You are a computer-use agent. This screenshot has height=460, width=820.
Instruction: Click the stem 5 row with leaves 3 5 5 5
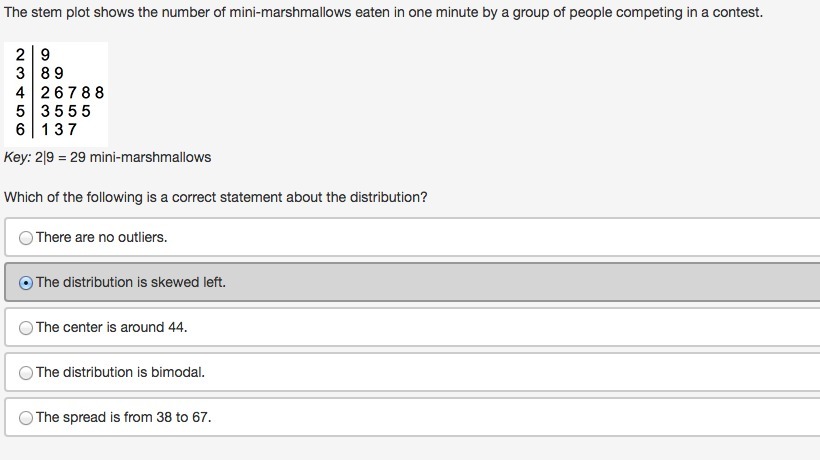point(66,111)
